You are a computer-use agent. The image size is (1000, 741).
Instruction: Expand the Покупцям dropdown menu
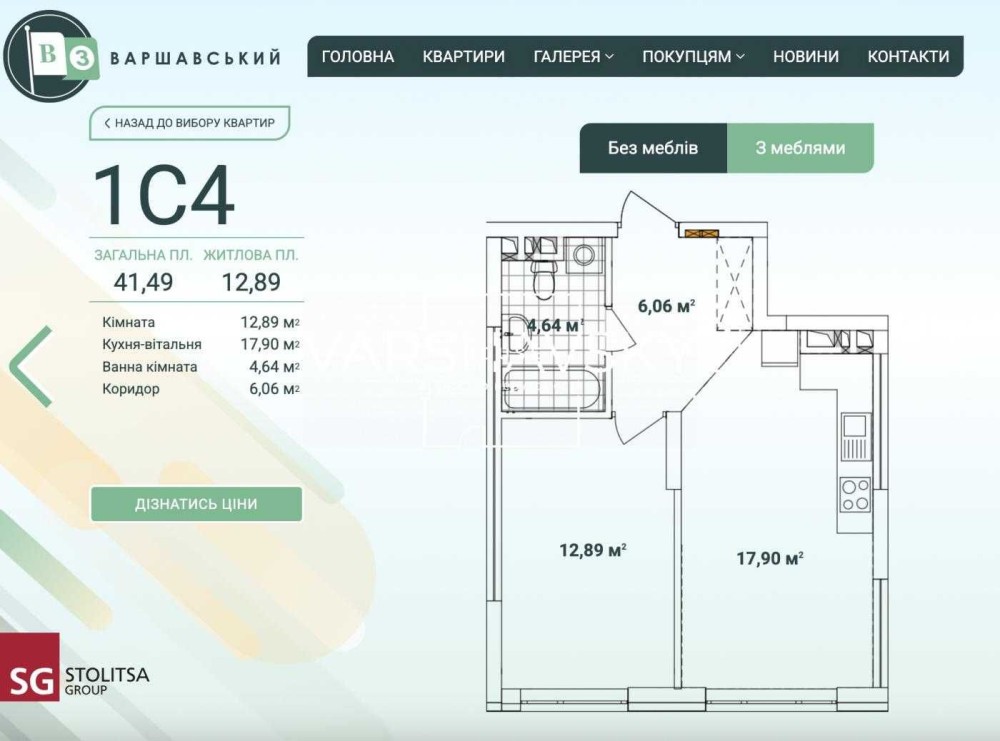click(x=693, y=57)
